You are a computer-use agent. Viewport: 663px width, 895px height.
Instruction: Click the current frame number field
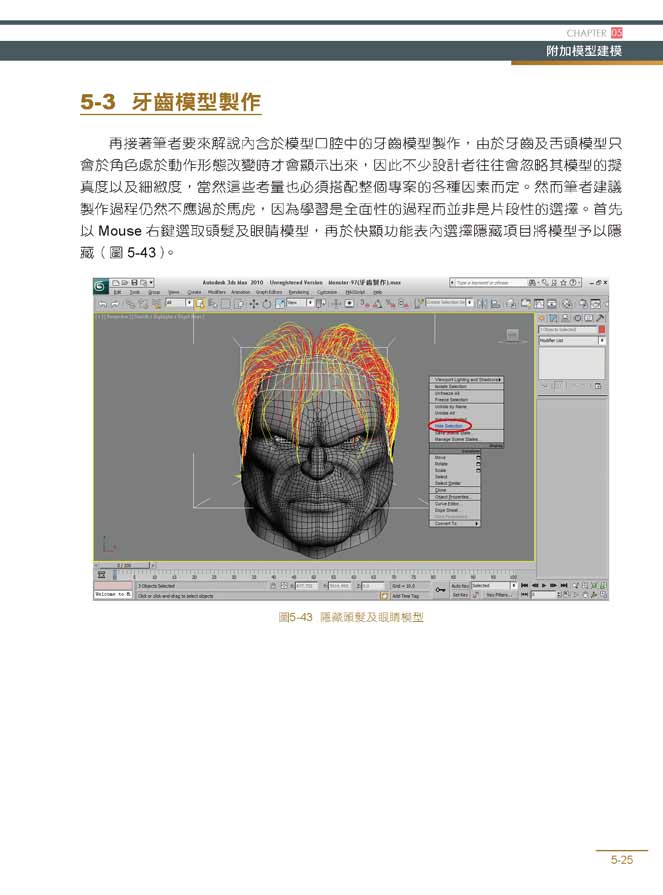[542, 595]
